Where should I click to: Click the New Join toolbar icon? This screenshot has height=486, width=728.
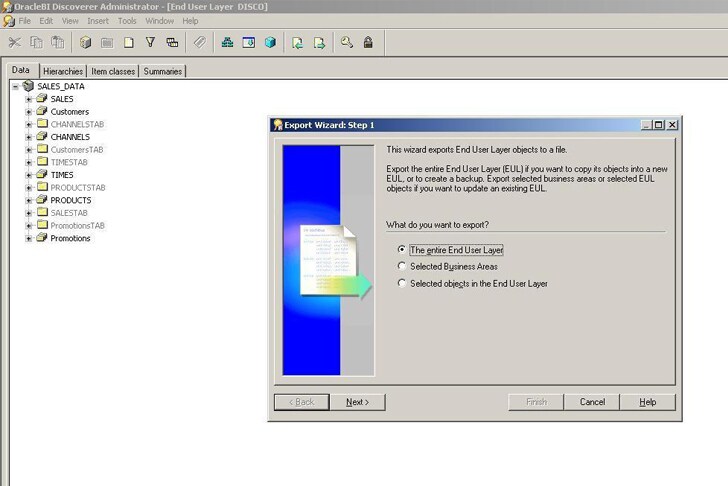tap(172, 43)
